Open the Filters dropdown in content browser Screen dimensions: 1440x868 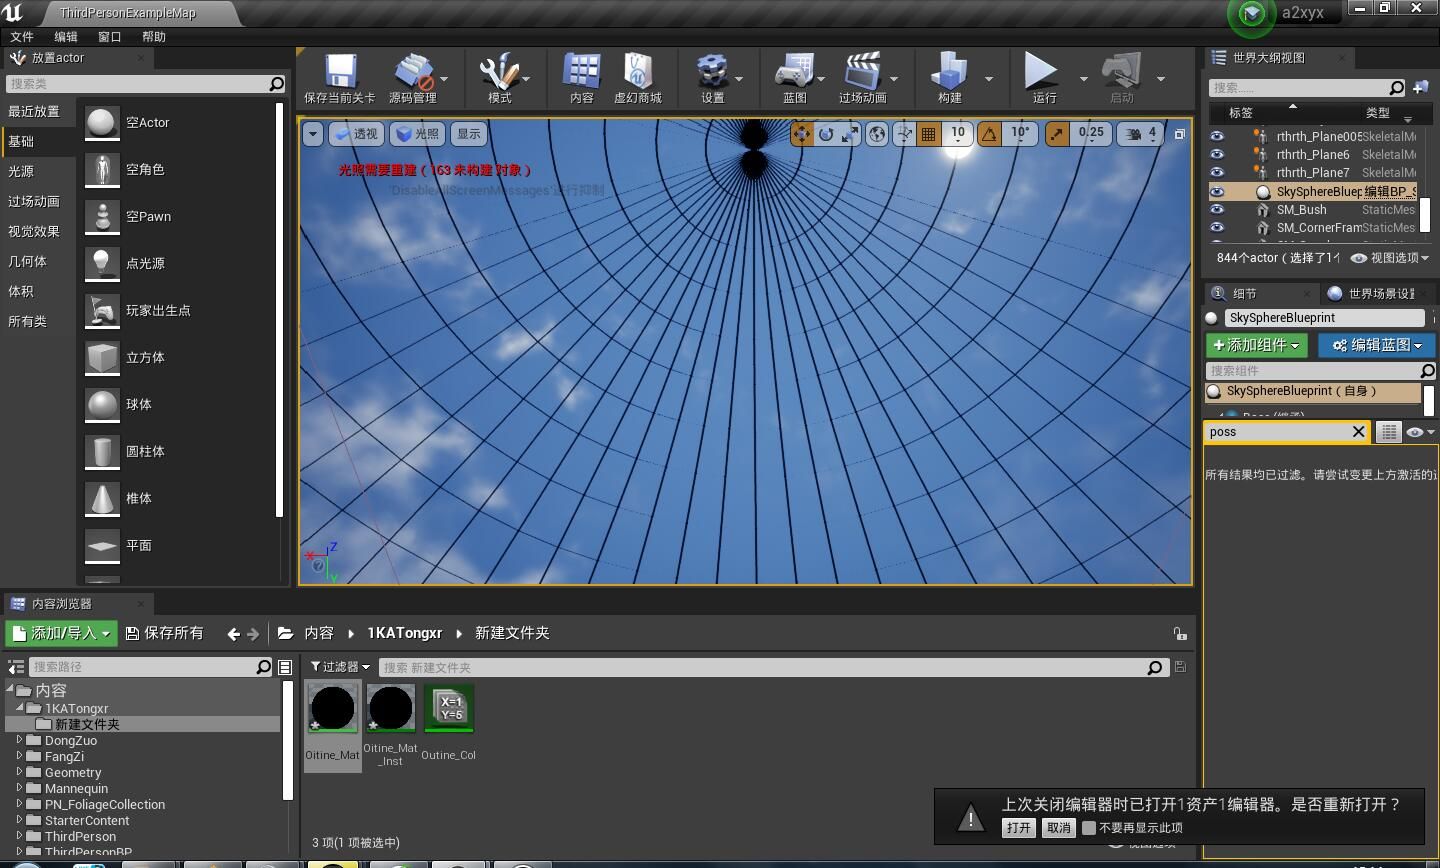pyautogui.click(x=340, y=667)
